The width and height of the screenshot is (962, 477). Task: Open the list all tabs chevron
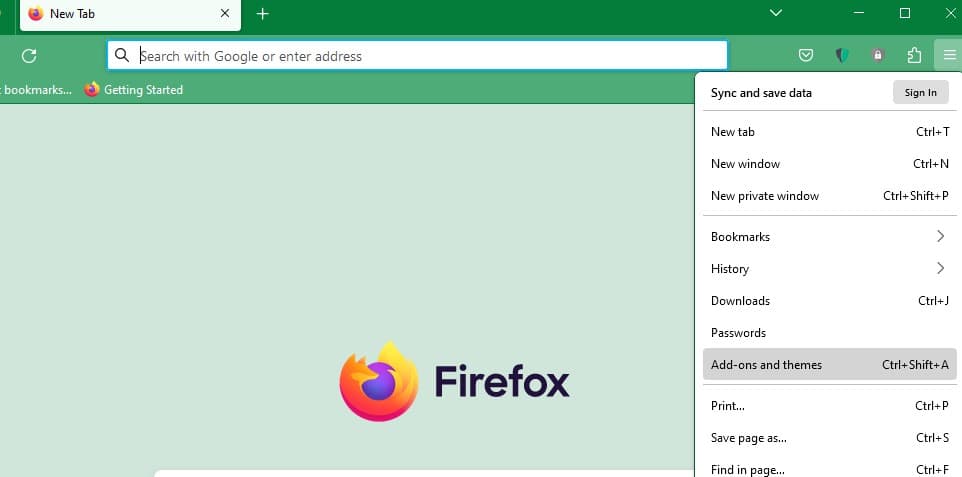[776, 13]
